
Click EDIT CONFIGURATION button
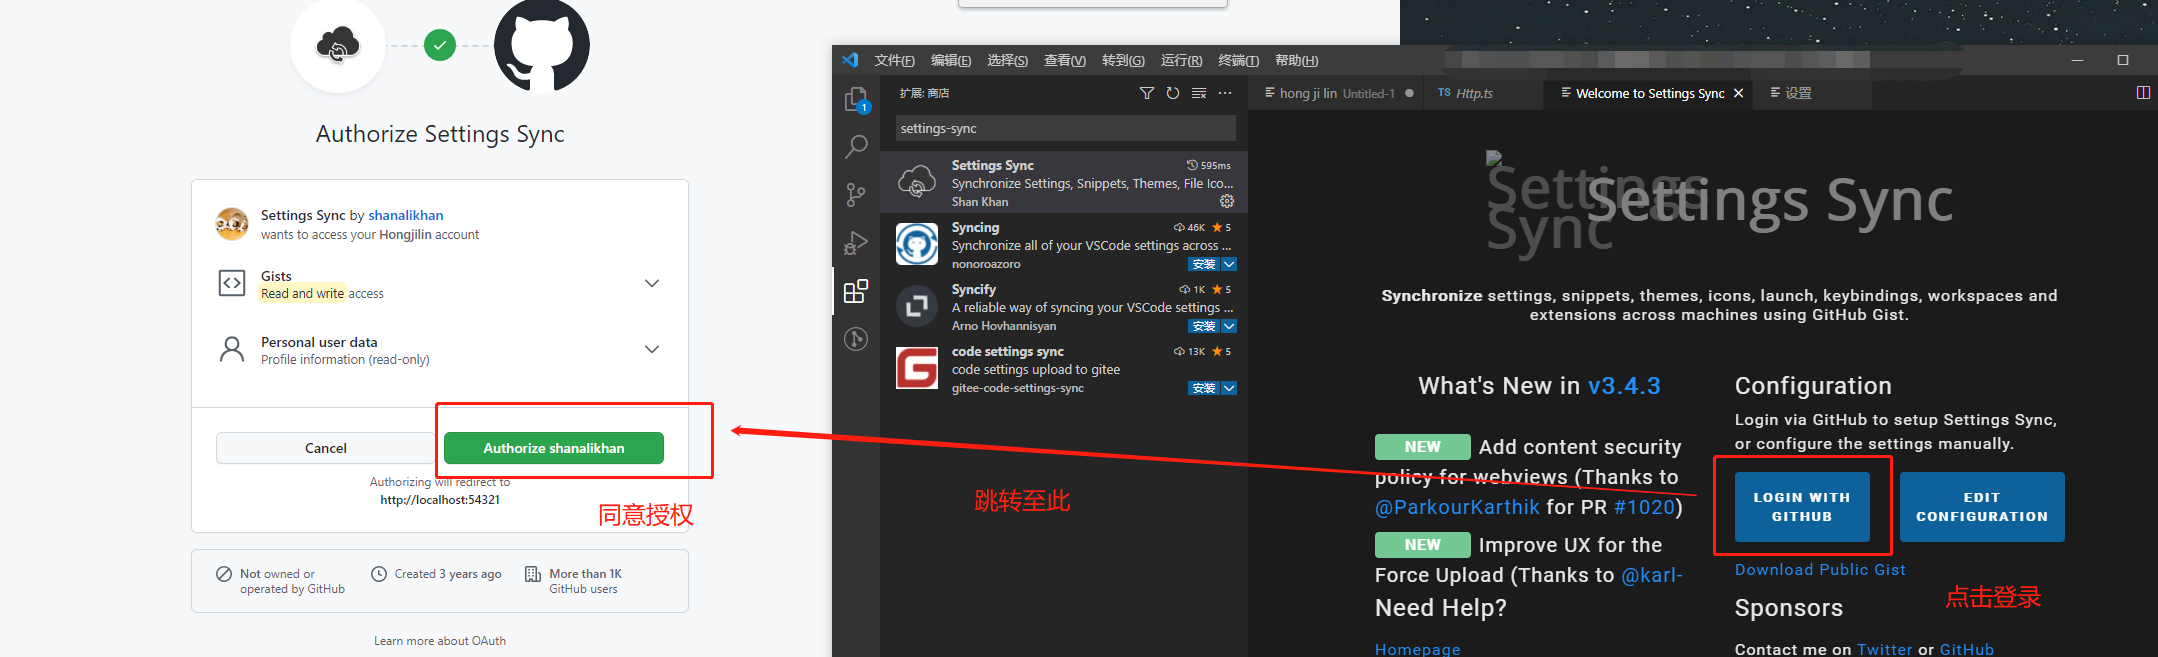(1982, 507)
